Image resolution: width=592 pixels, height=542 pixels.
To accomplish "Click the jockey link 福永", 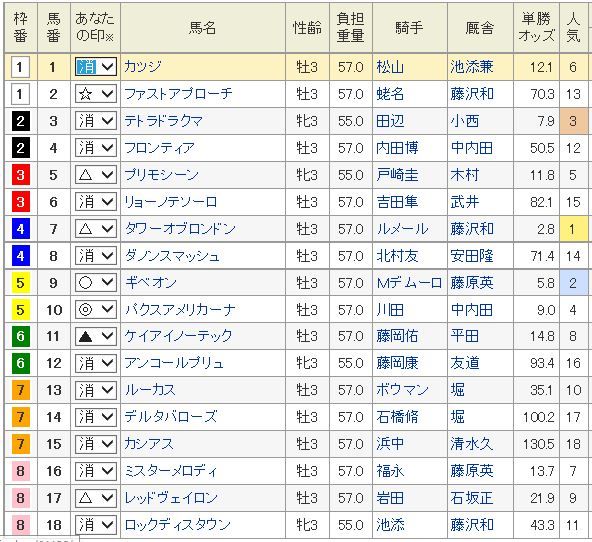I will tap(390, 471).
